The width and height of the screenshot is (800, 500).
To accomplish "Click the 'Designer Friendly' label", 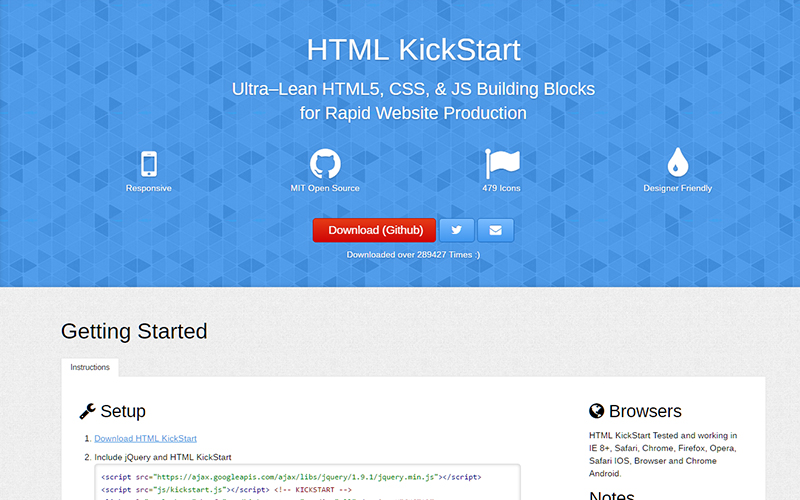I will tap(678, 188).
